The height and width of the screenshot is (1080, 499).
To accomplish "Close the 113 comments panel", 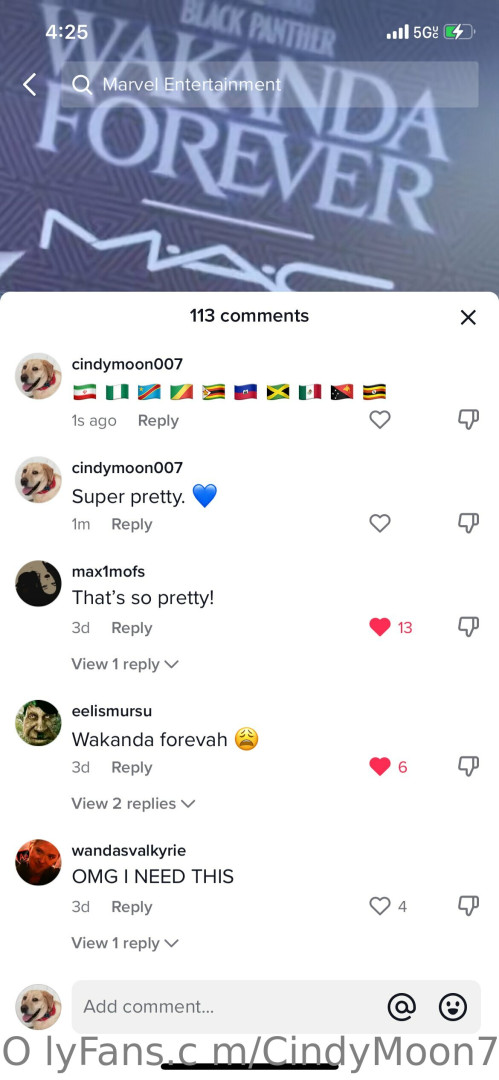I will click(468, 317).
